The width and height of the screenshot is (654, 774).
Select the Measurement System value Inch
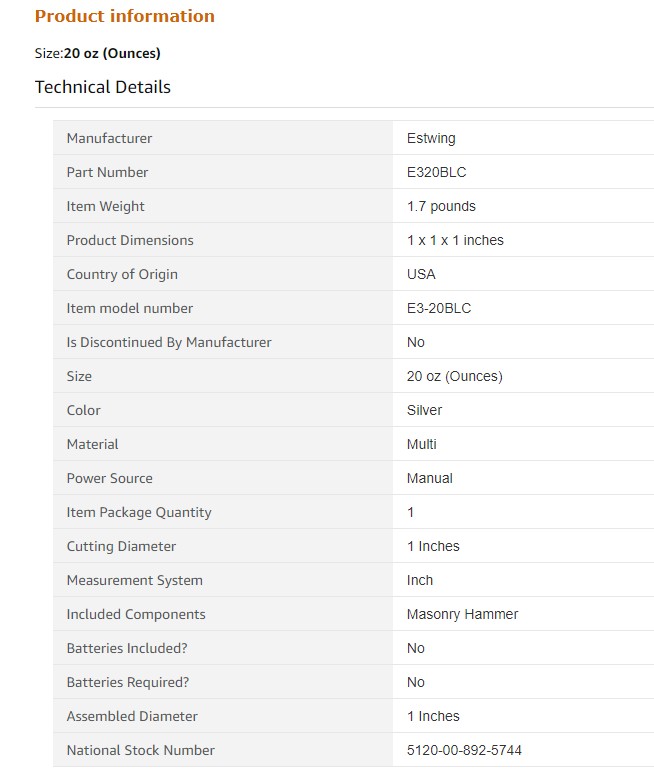(x=420, y=580)
